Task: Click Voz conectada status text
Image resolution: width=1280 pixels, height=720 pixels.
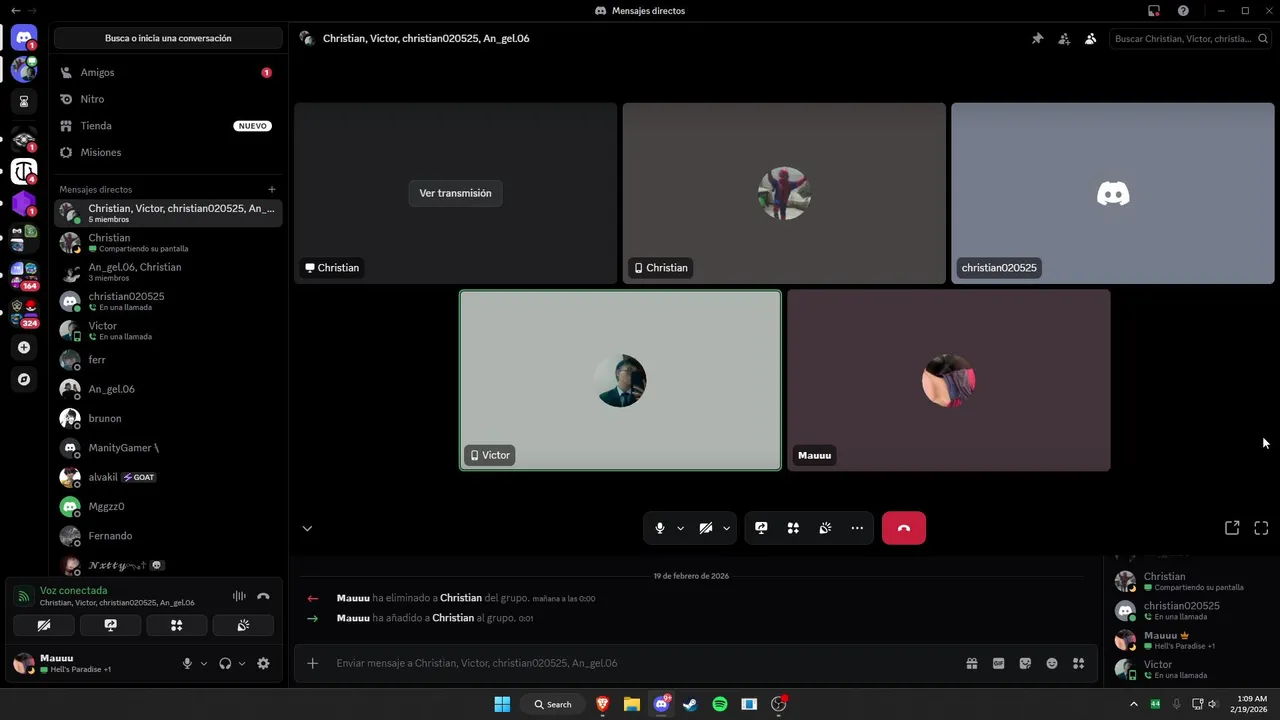Action: (x=73, y=590)
